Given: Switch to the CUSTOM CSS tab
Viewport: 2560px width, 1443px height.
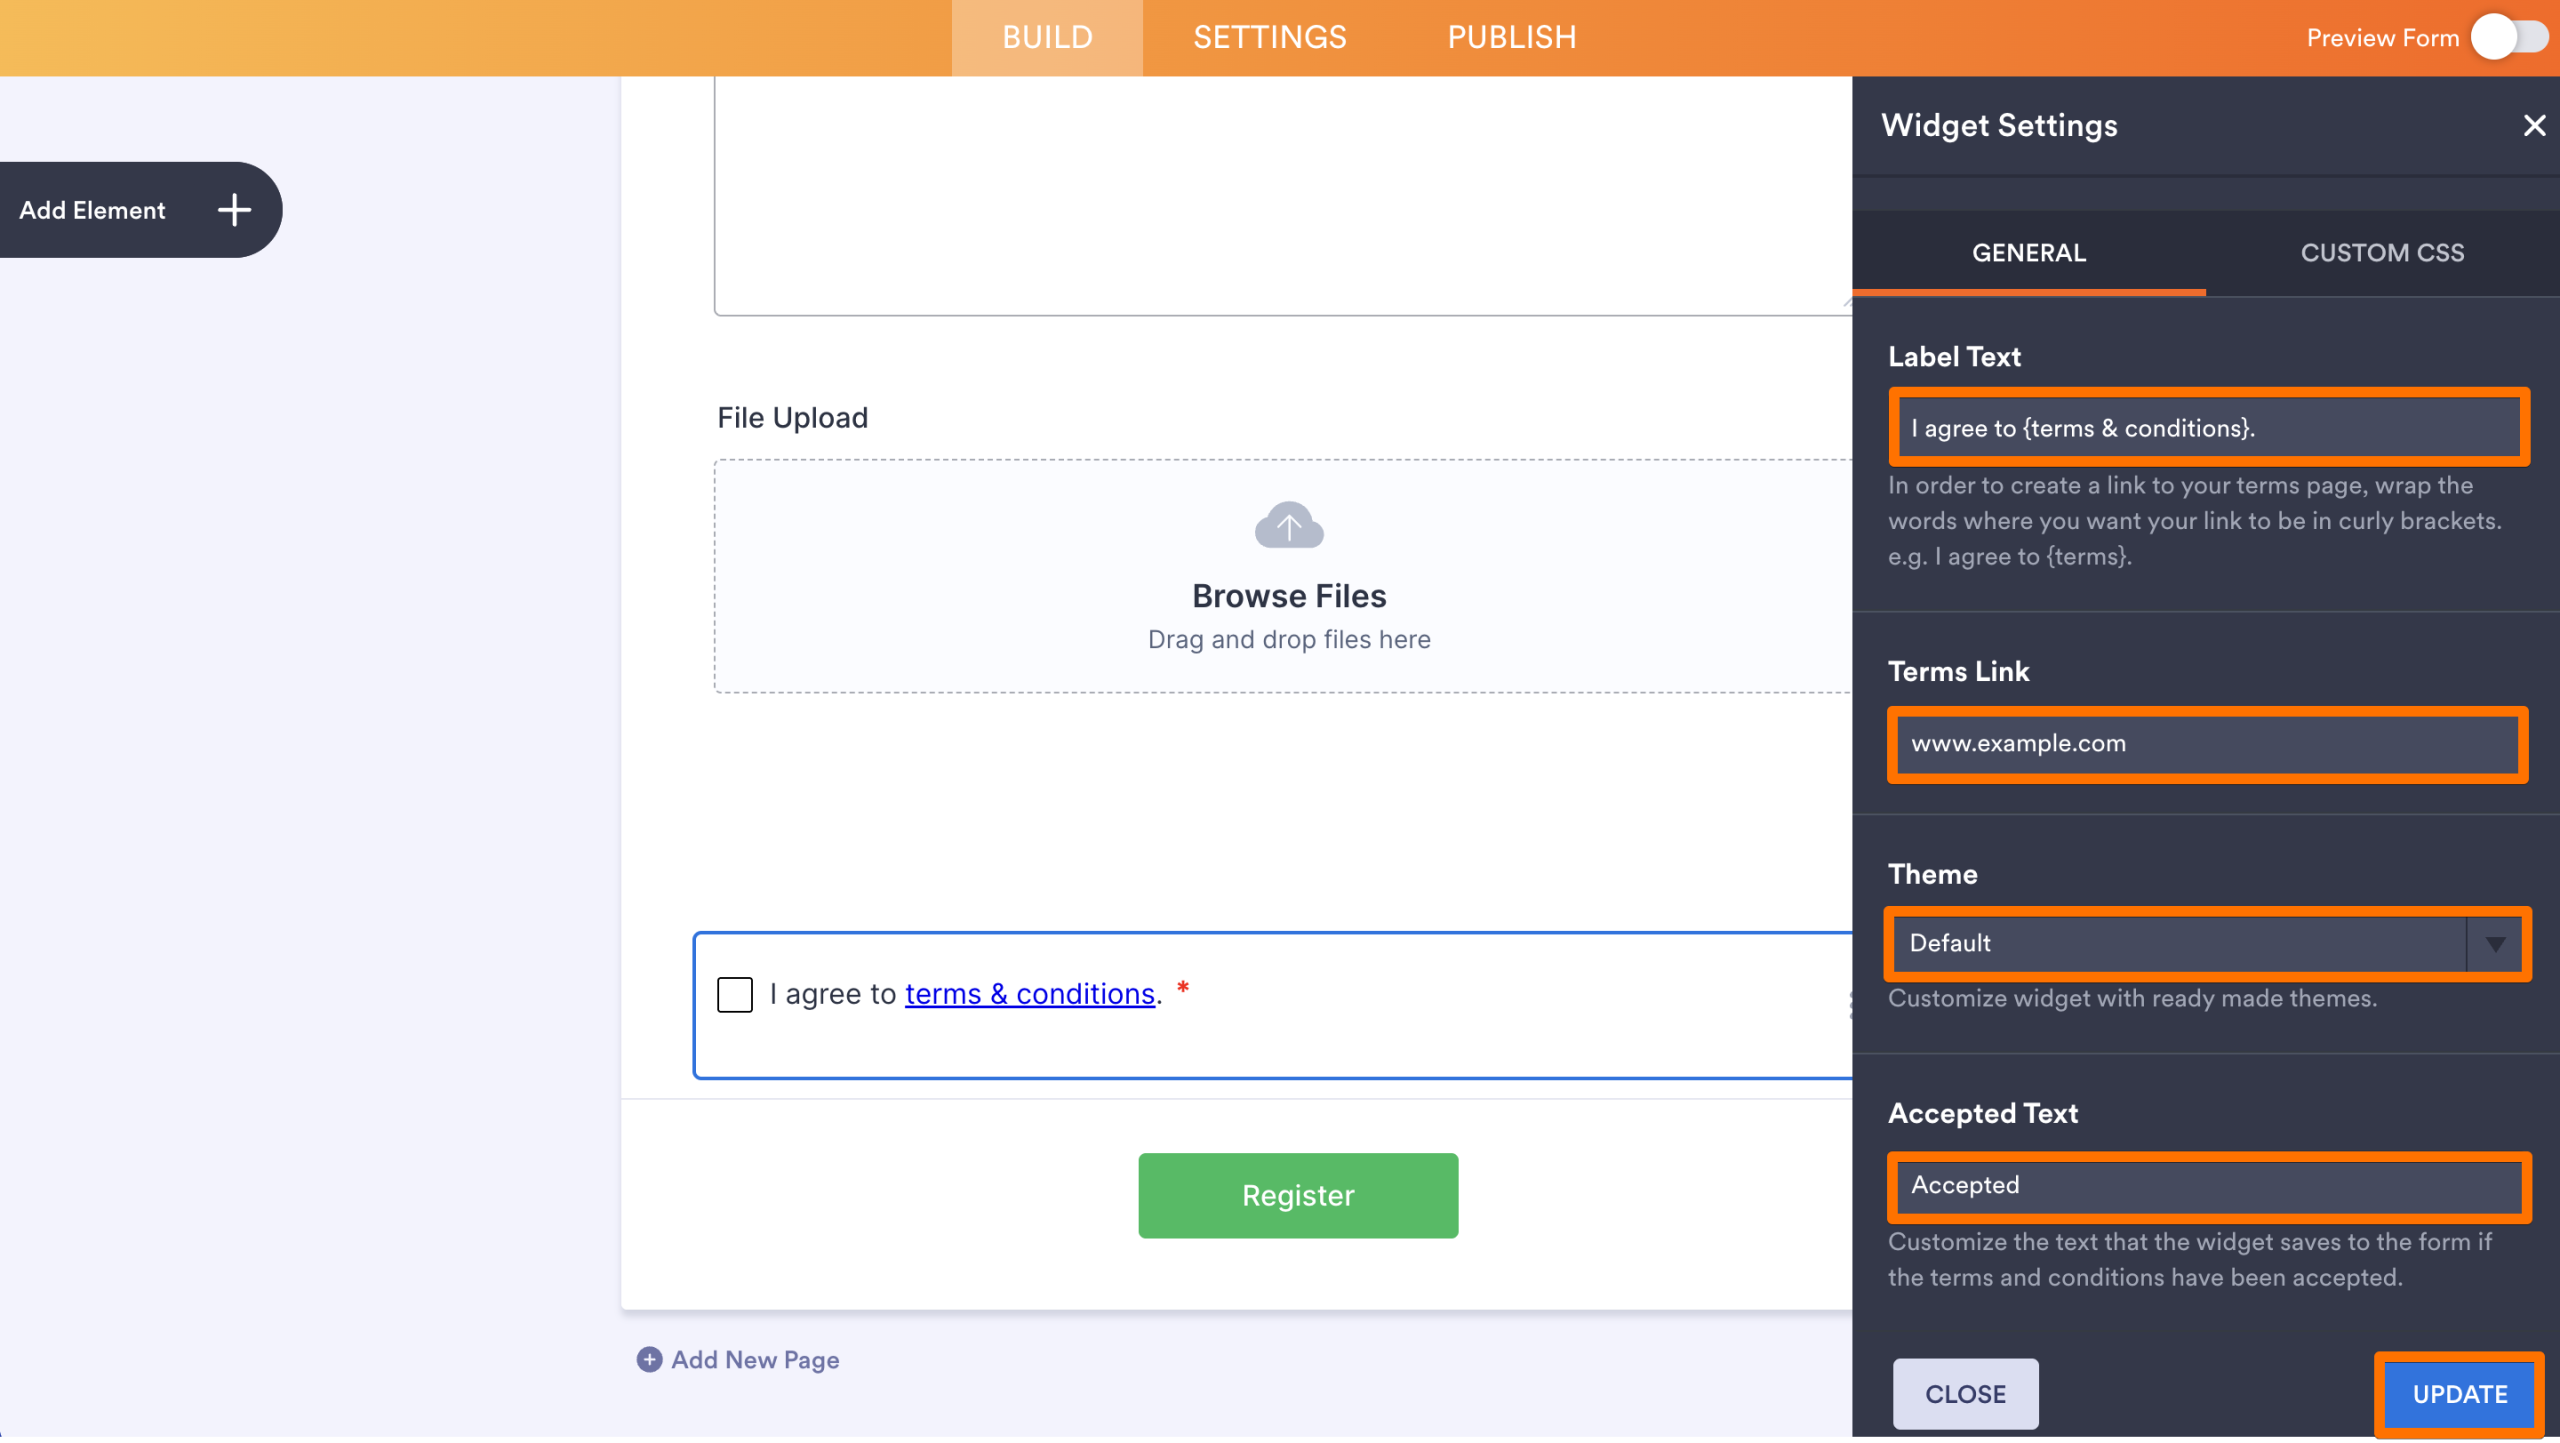Looking at the screenshot, I should [x=2381, y=253].
